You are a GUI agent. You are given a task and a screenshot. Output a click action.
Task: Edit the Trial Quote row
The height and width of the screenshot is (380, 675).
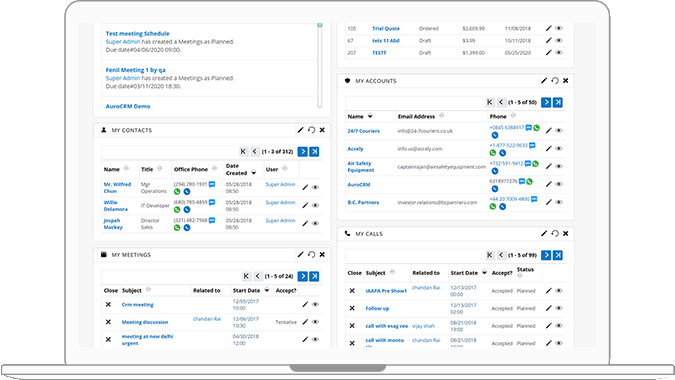point(549,28)
